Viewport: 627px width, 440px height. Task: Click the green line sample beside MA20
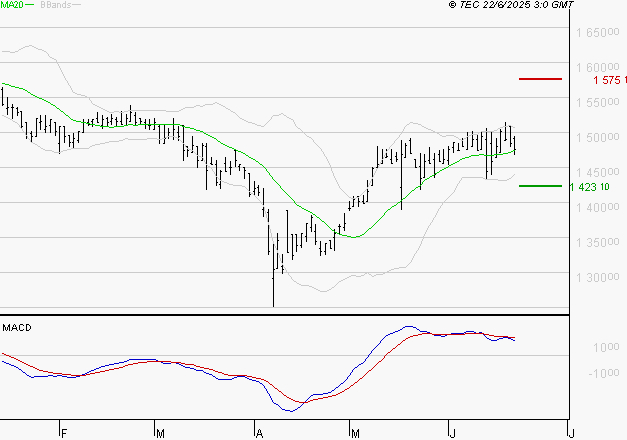tap(30, 5)
